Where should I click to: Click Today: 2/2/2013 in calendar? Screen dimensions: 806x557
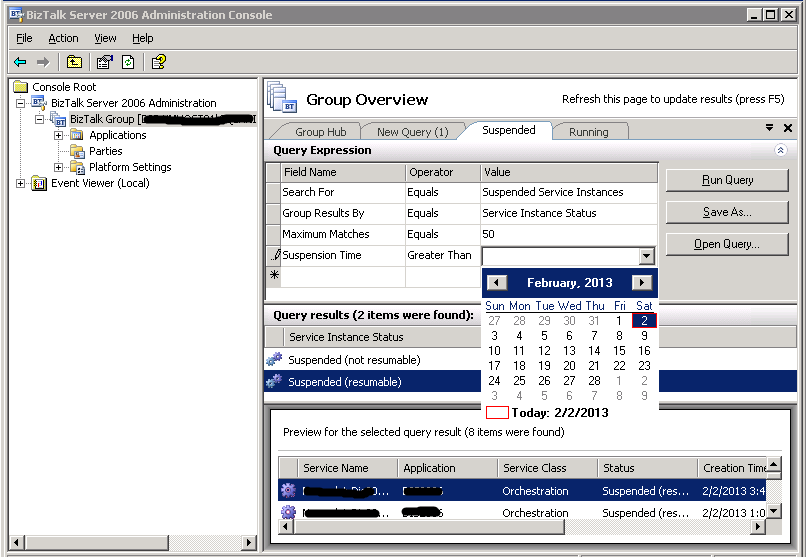548,413
